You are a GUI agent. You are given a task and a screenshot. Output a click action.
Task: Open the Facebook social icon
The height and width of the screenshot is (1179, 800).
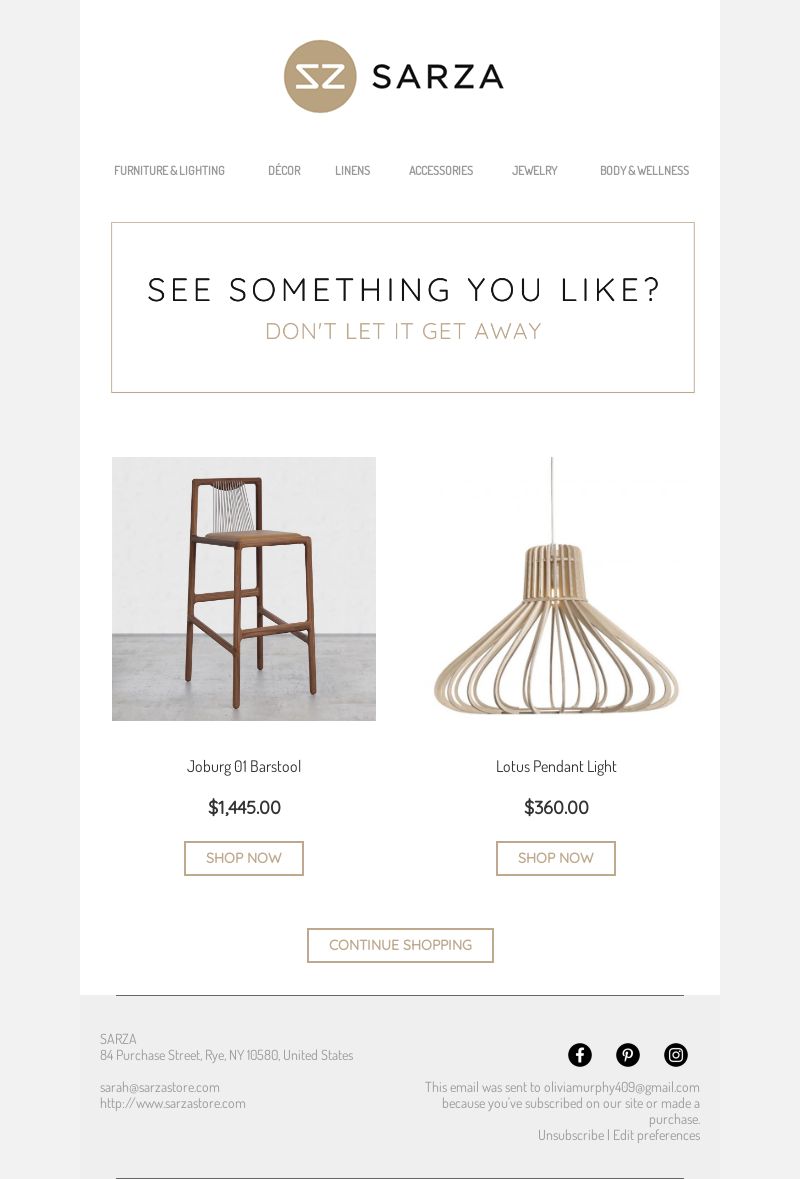click(580, 1055)
